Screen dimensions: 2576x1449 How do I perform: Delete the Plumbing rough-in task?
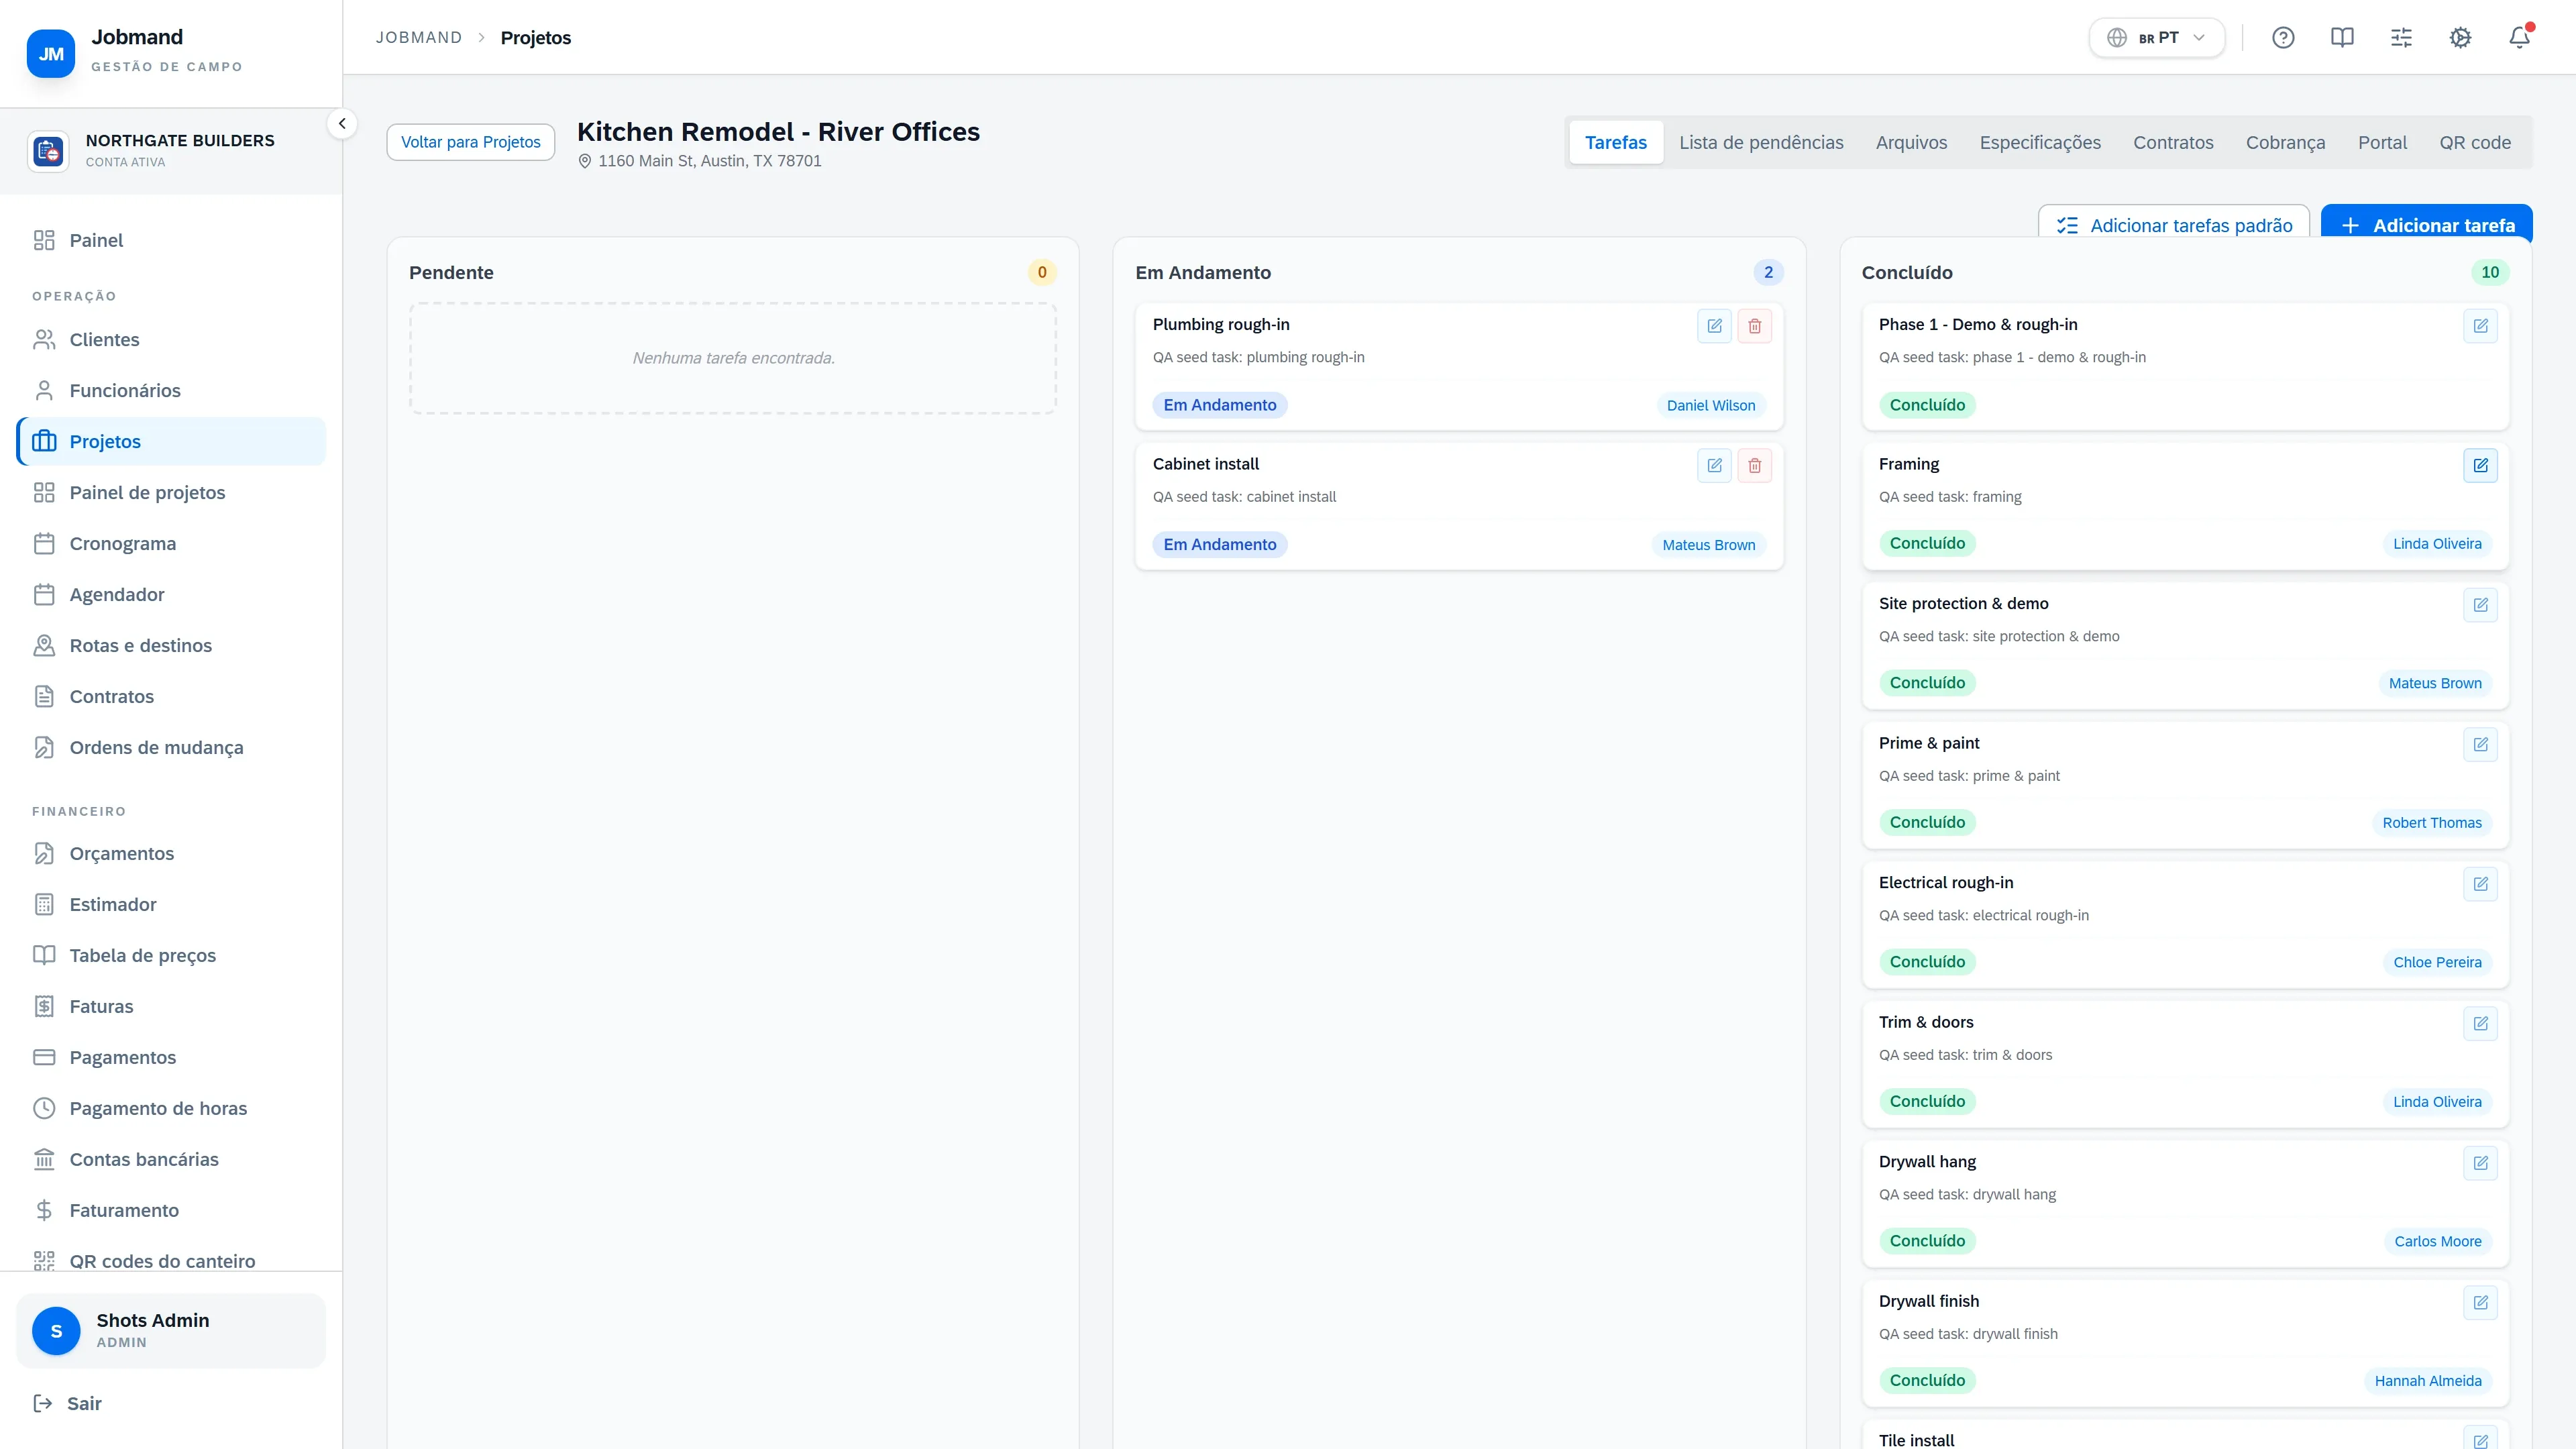coord(1754,326)
